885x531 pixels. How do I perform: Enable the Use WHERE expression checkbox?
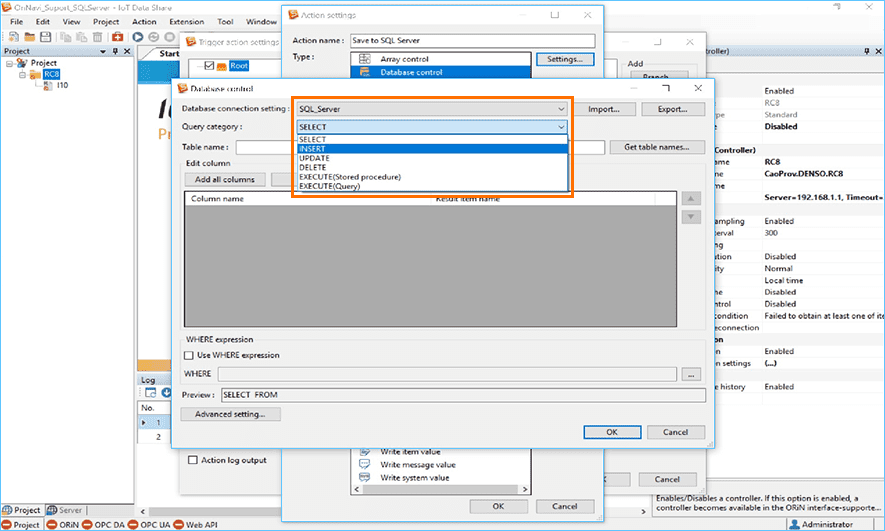(189, 355)
